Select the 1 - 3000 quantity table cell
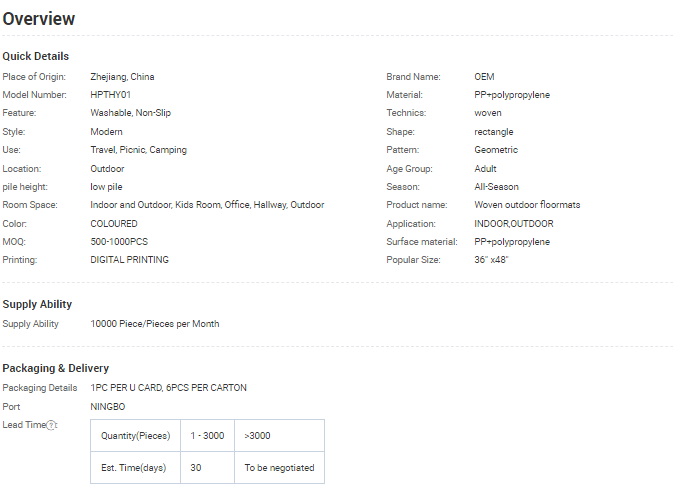Screen dimensions: 673x493 click(x=205, y=436)
